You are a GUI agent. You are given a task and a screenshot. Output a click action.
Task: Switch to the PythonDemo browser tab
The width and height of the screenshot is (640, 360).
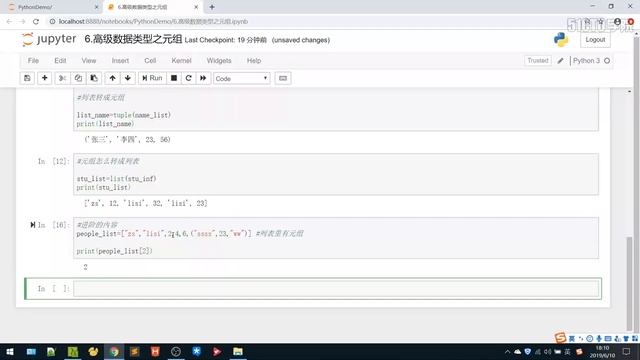point(52,7)
